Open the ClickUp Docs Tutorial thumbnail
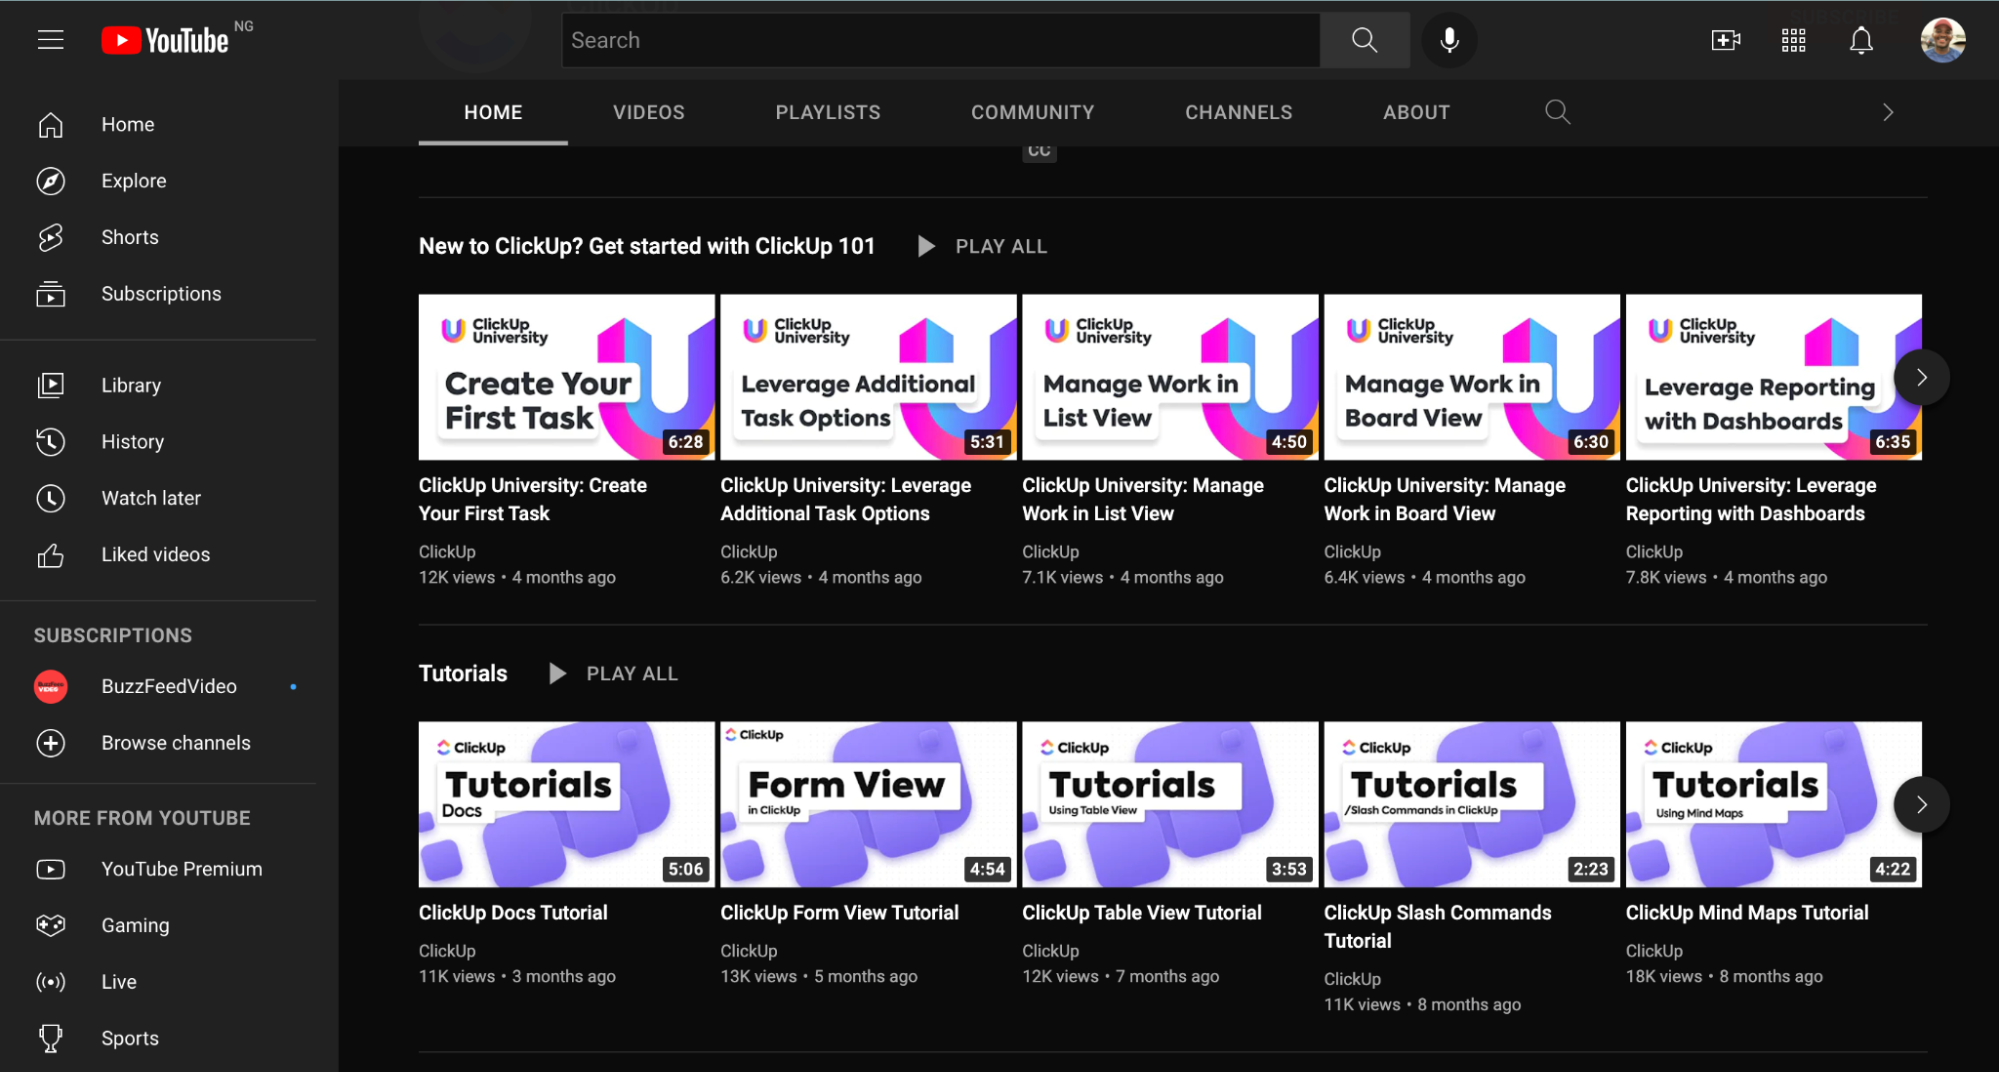This screenshot has height=1072, width=1999. (x=566, y=804)
